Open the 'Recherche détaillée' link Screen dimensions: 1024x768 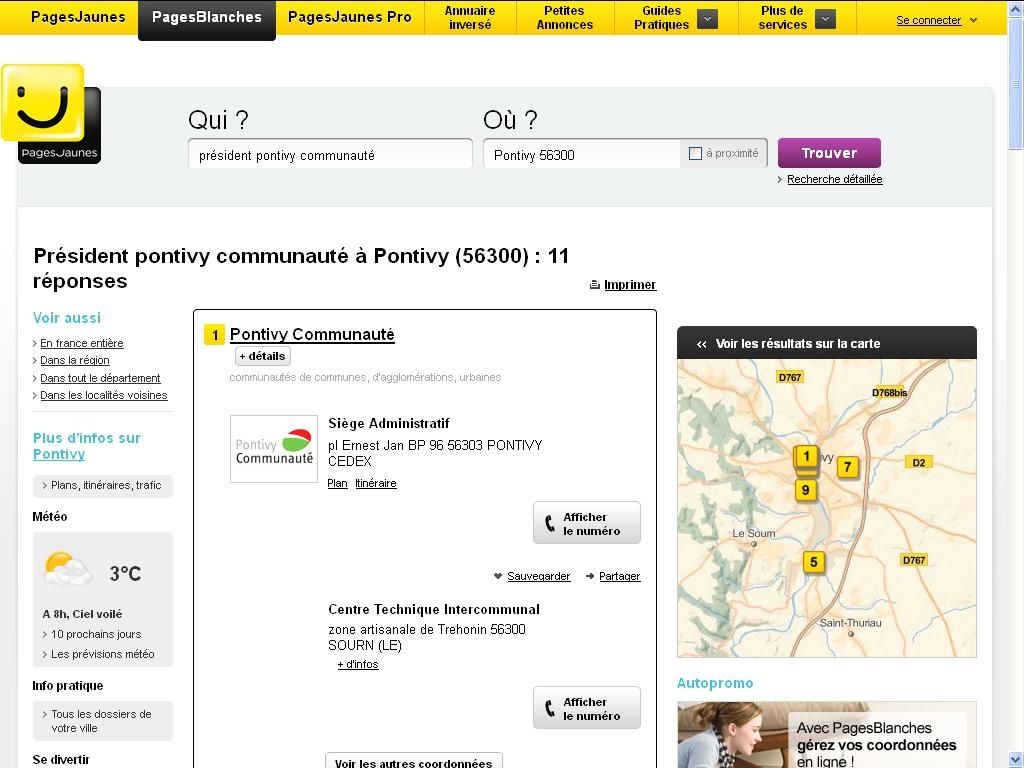point(835,179)
